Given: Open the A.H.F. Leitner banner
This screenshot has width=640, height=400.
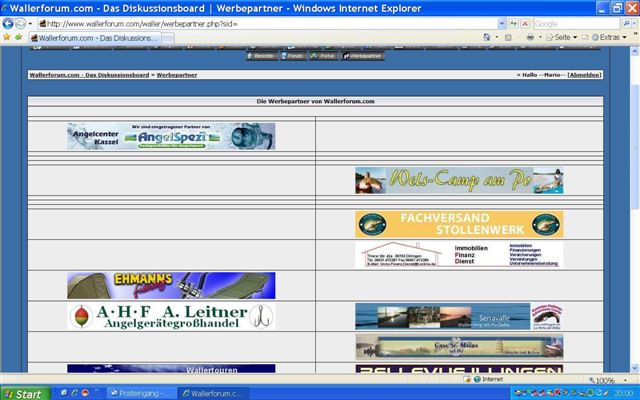Looking at the screenshot, I should point(171,316).
